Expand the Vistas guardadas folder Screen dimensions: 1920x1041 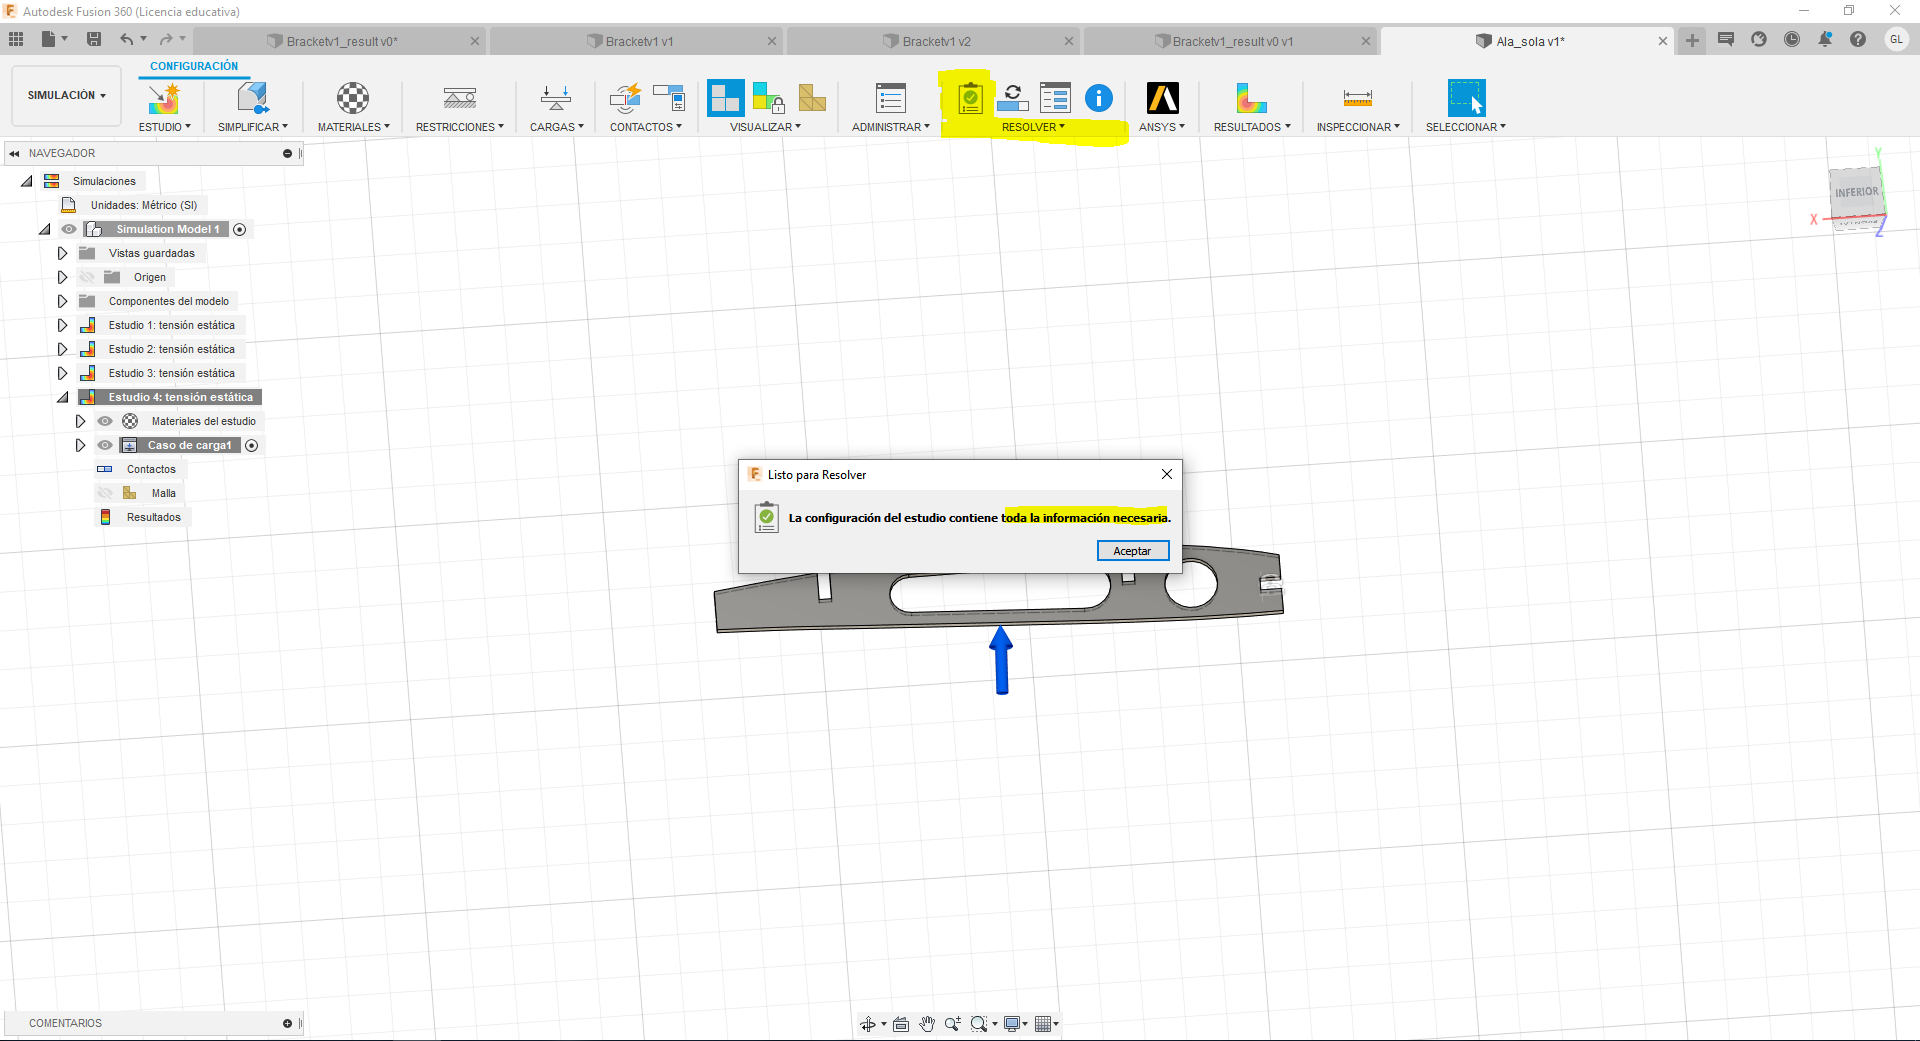(62, 253)
